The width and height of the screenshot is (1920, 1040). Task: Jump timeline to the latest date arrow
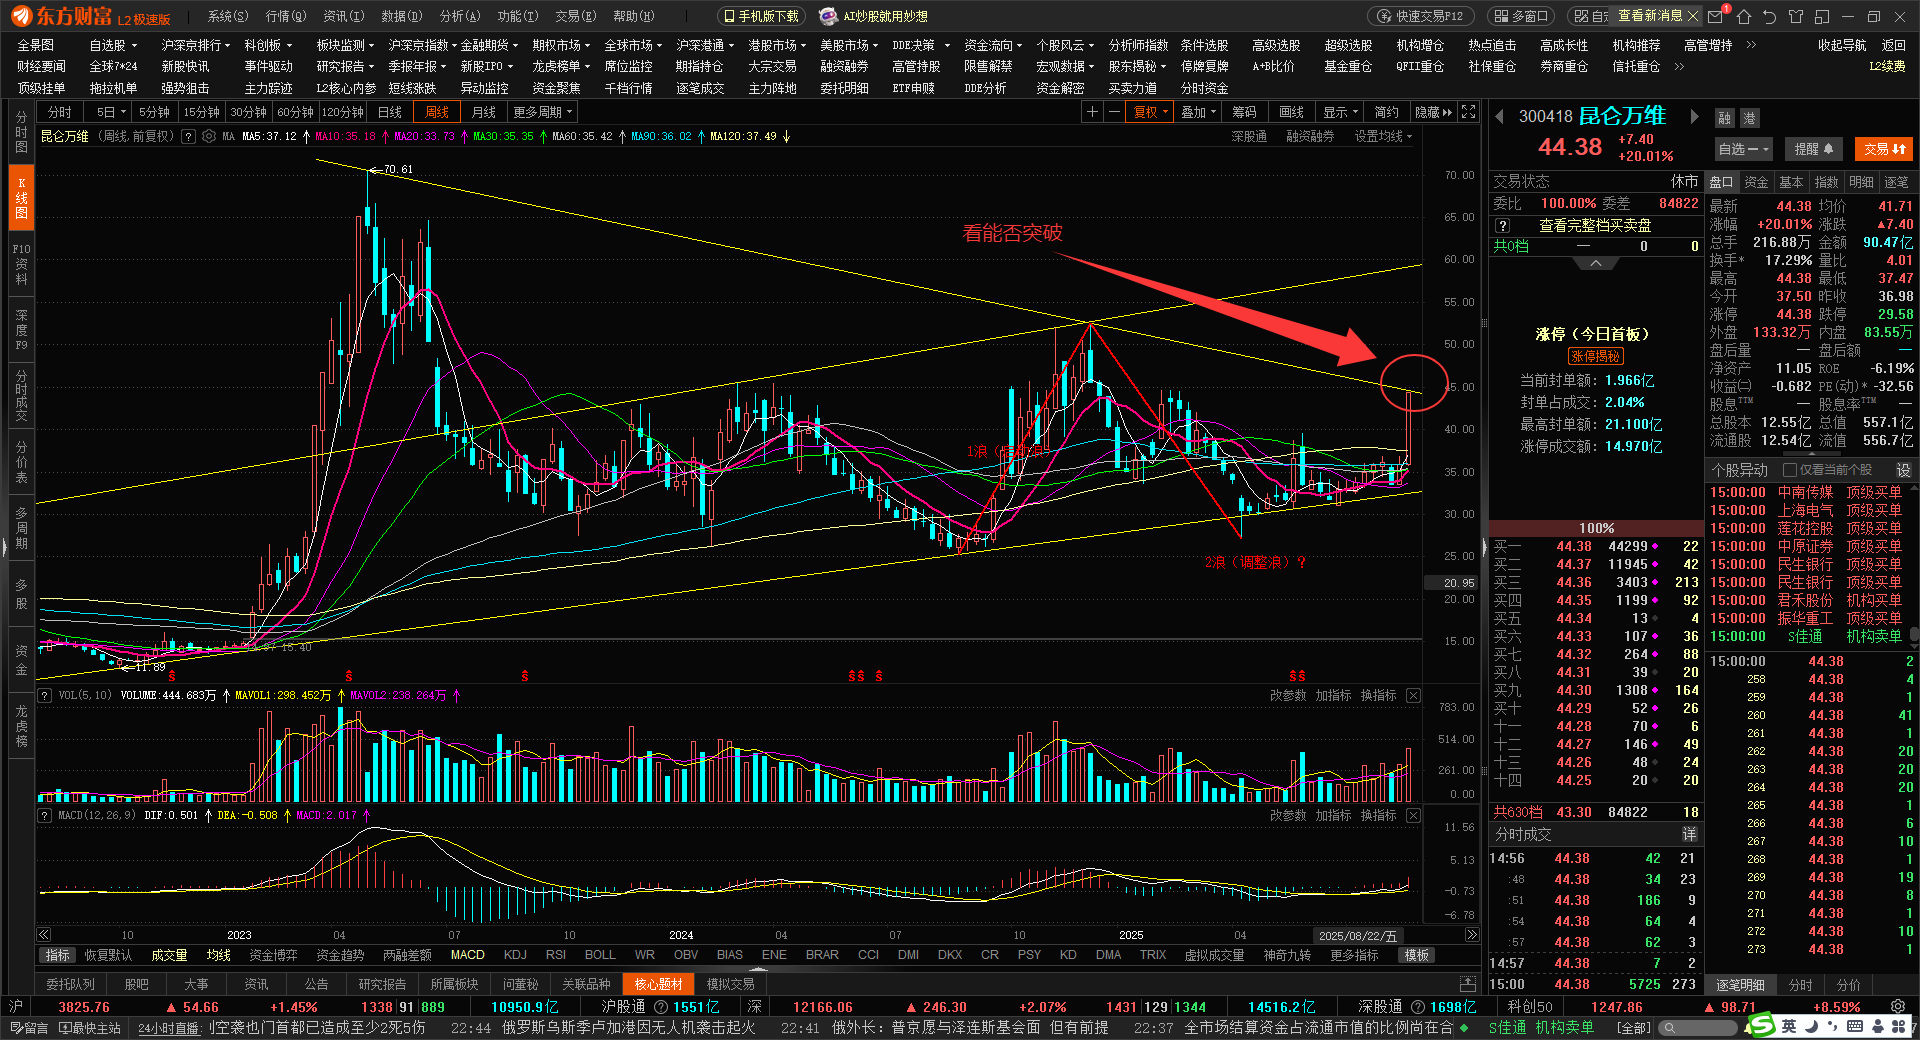1471,935
